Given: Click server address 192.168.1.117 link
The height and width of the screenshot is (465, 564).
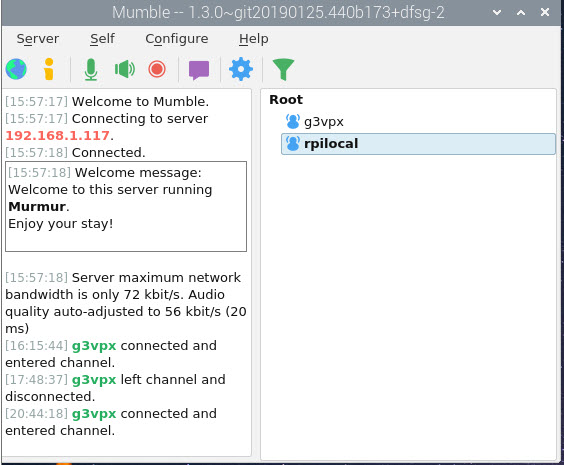Looking at the screenshot, I should point(57,136).
